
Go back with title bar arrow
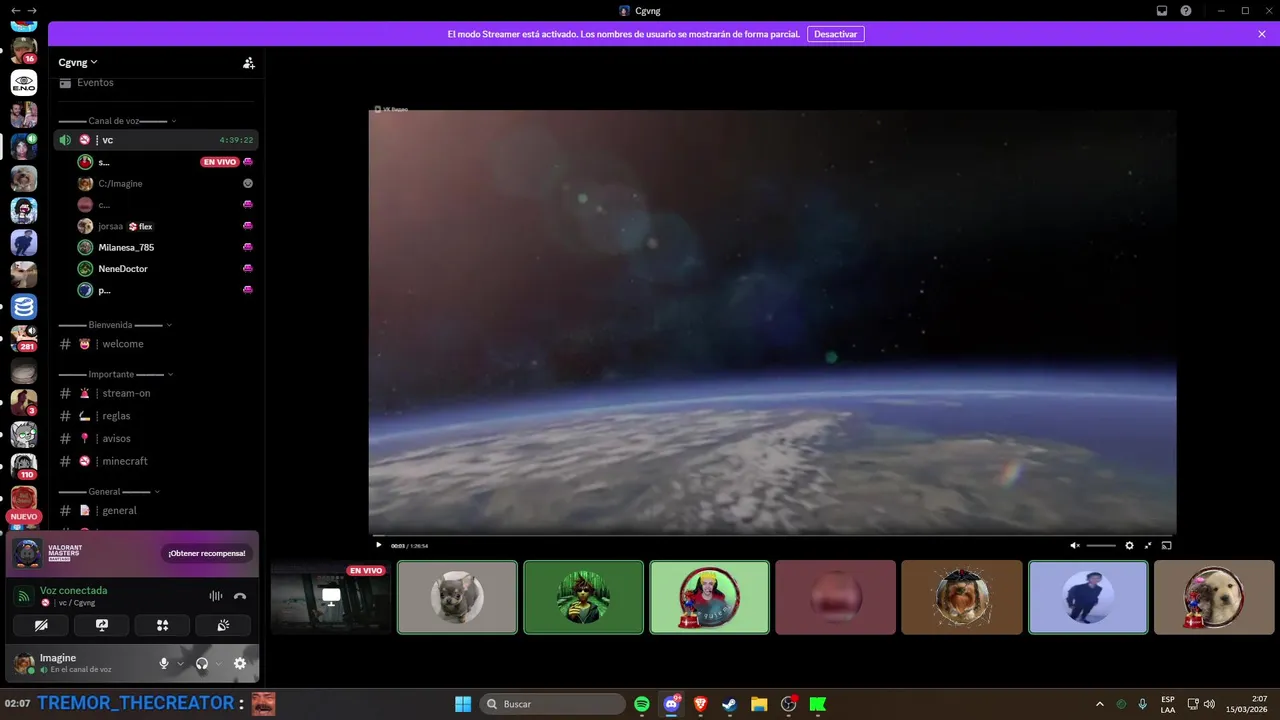coord(14,11)
